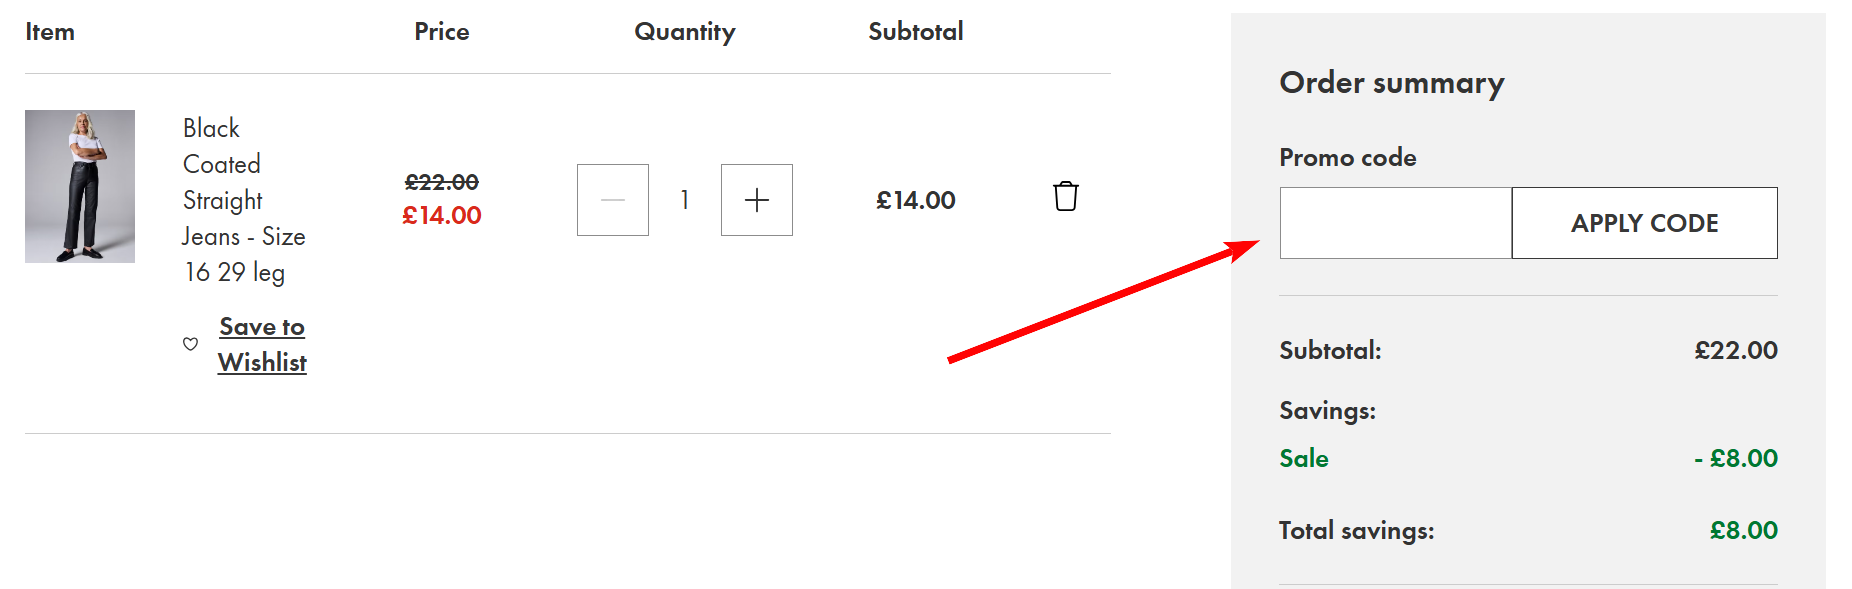This screenshot has height=589, width=1852.
Task: Click the Black Coated Straight Jeans product name
Action: coord(243,200)
